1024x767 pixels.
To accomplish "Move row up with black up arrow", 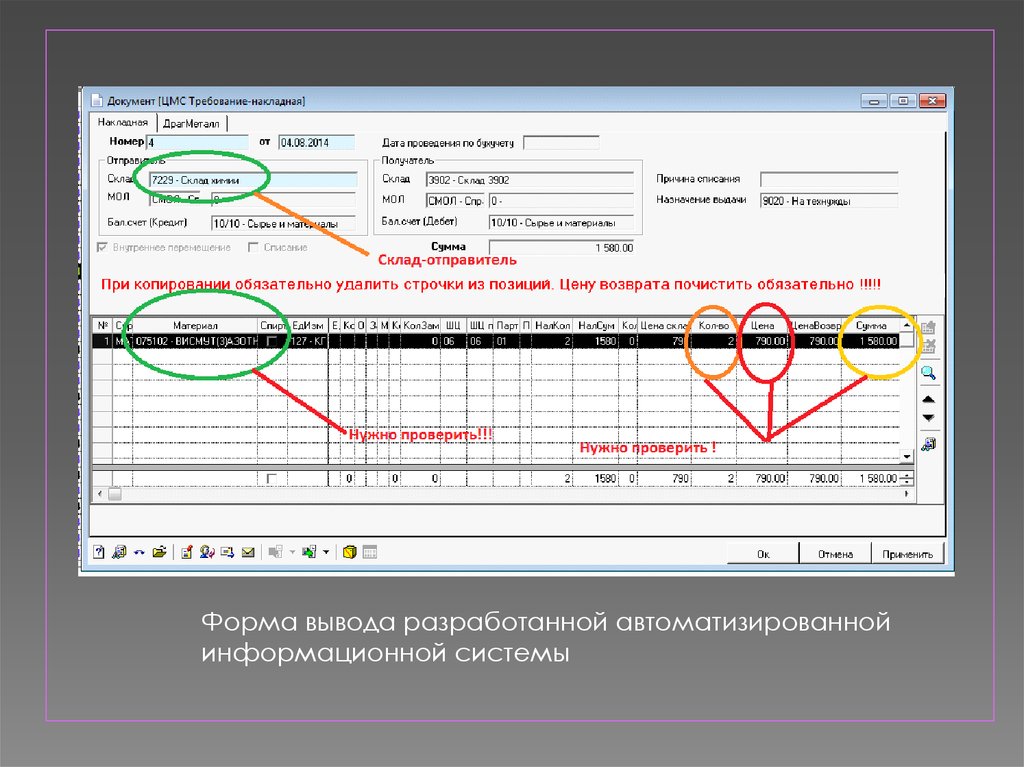I will 928,399.
